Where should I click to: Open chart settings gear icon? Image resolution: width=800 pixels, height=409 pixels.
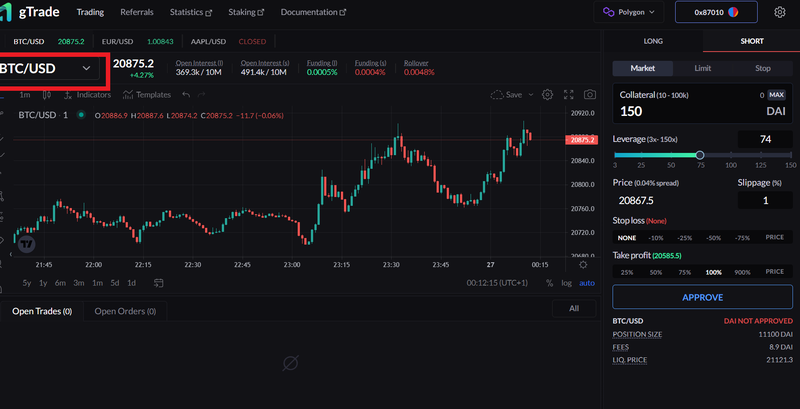point(547,95)
